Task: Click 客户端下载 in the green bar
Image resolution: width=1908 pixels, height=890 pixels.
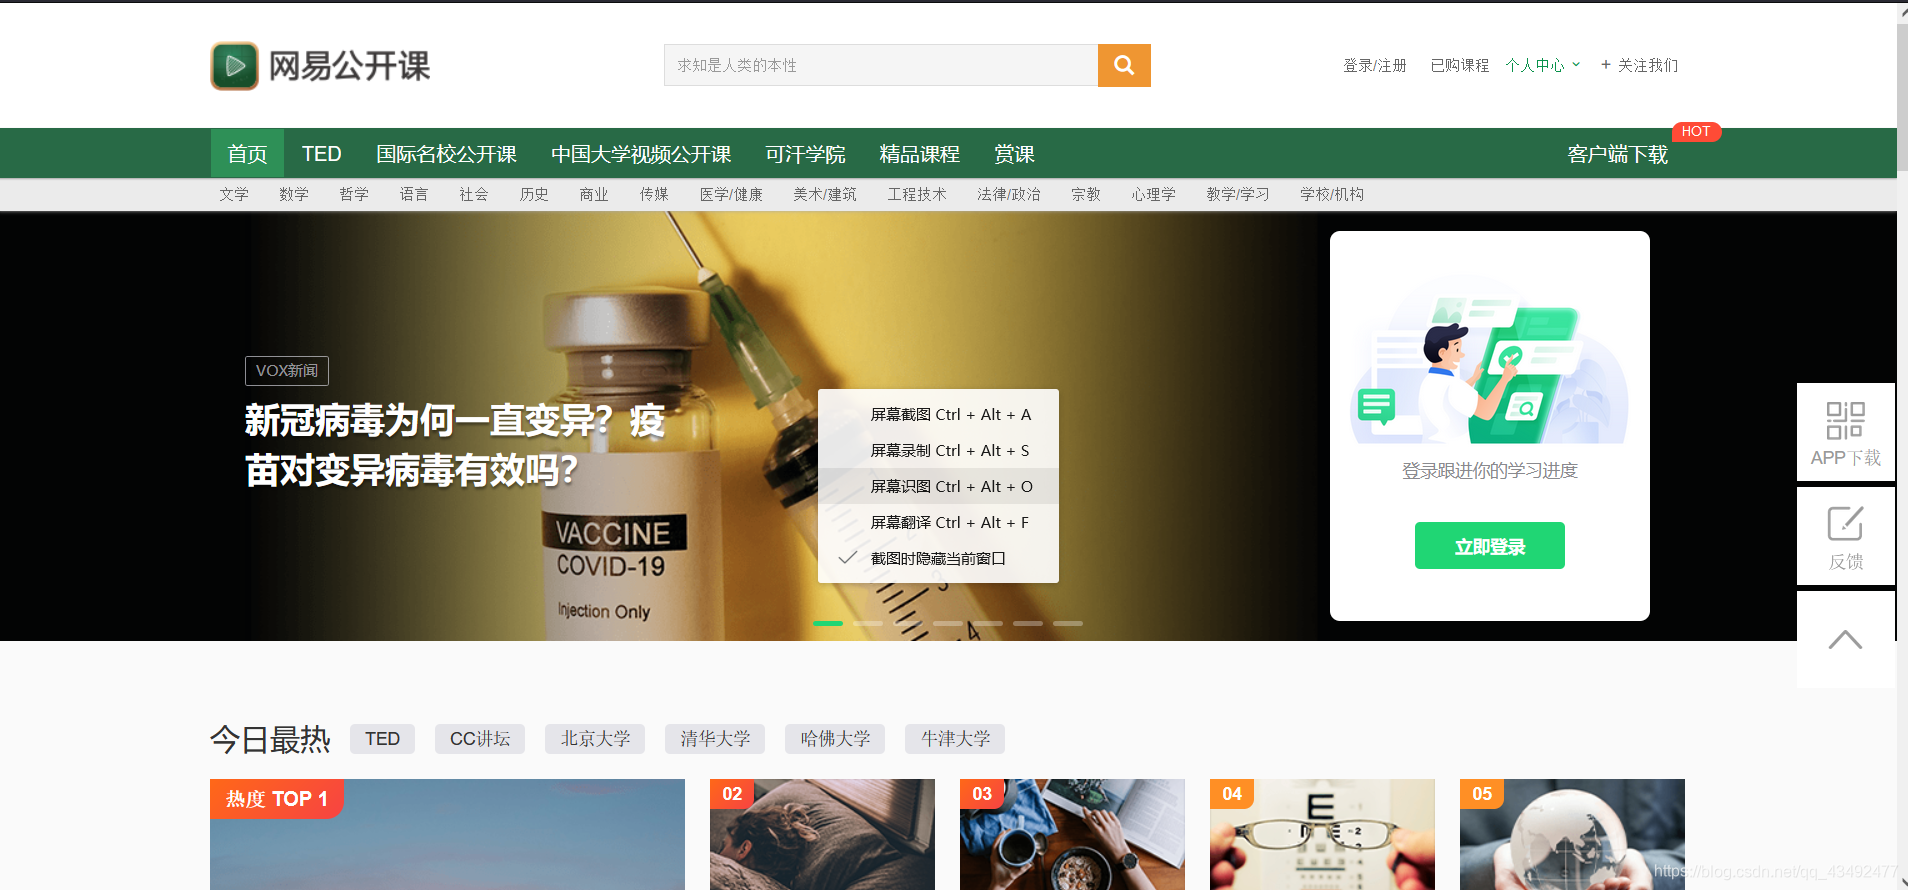Action: point(1617,154)
